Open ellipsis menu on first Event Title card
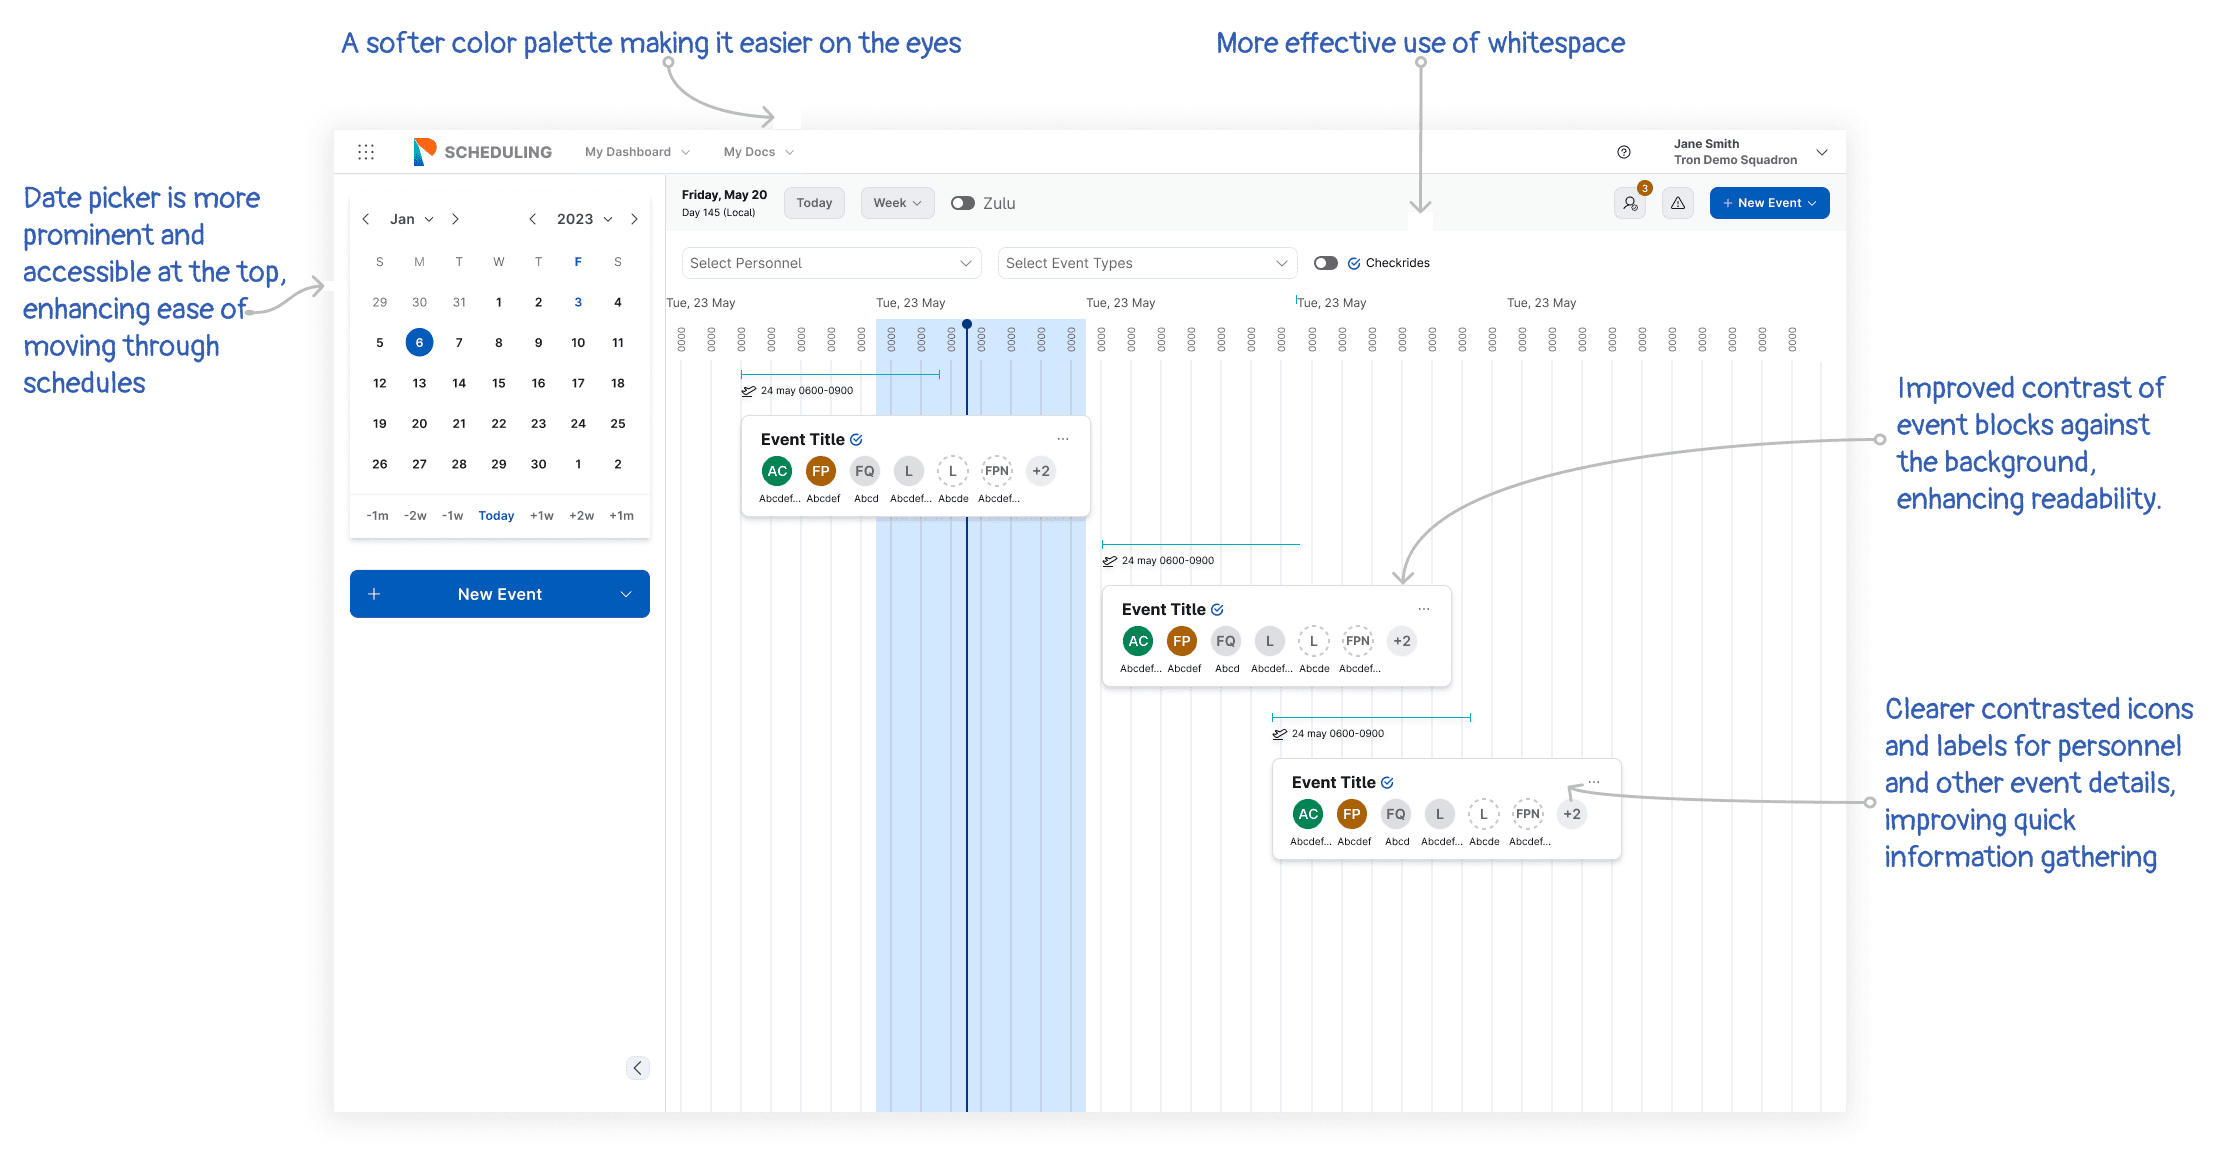The height and width of the screenshot is (1156, 2219). (x=1063, y=439)
